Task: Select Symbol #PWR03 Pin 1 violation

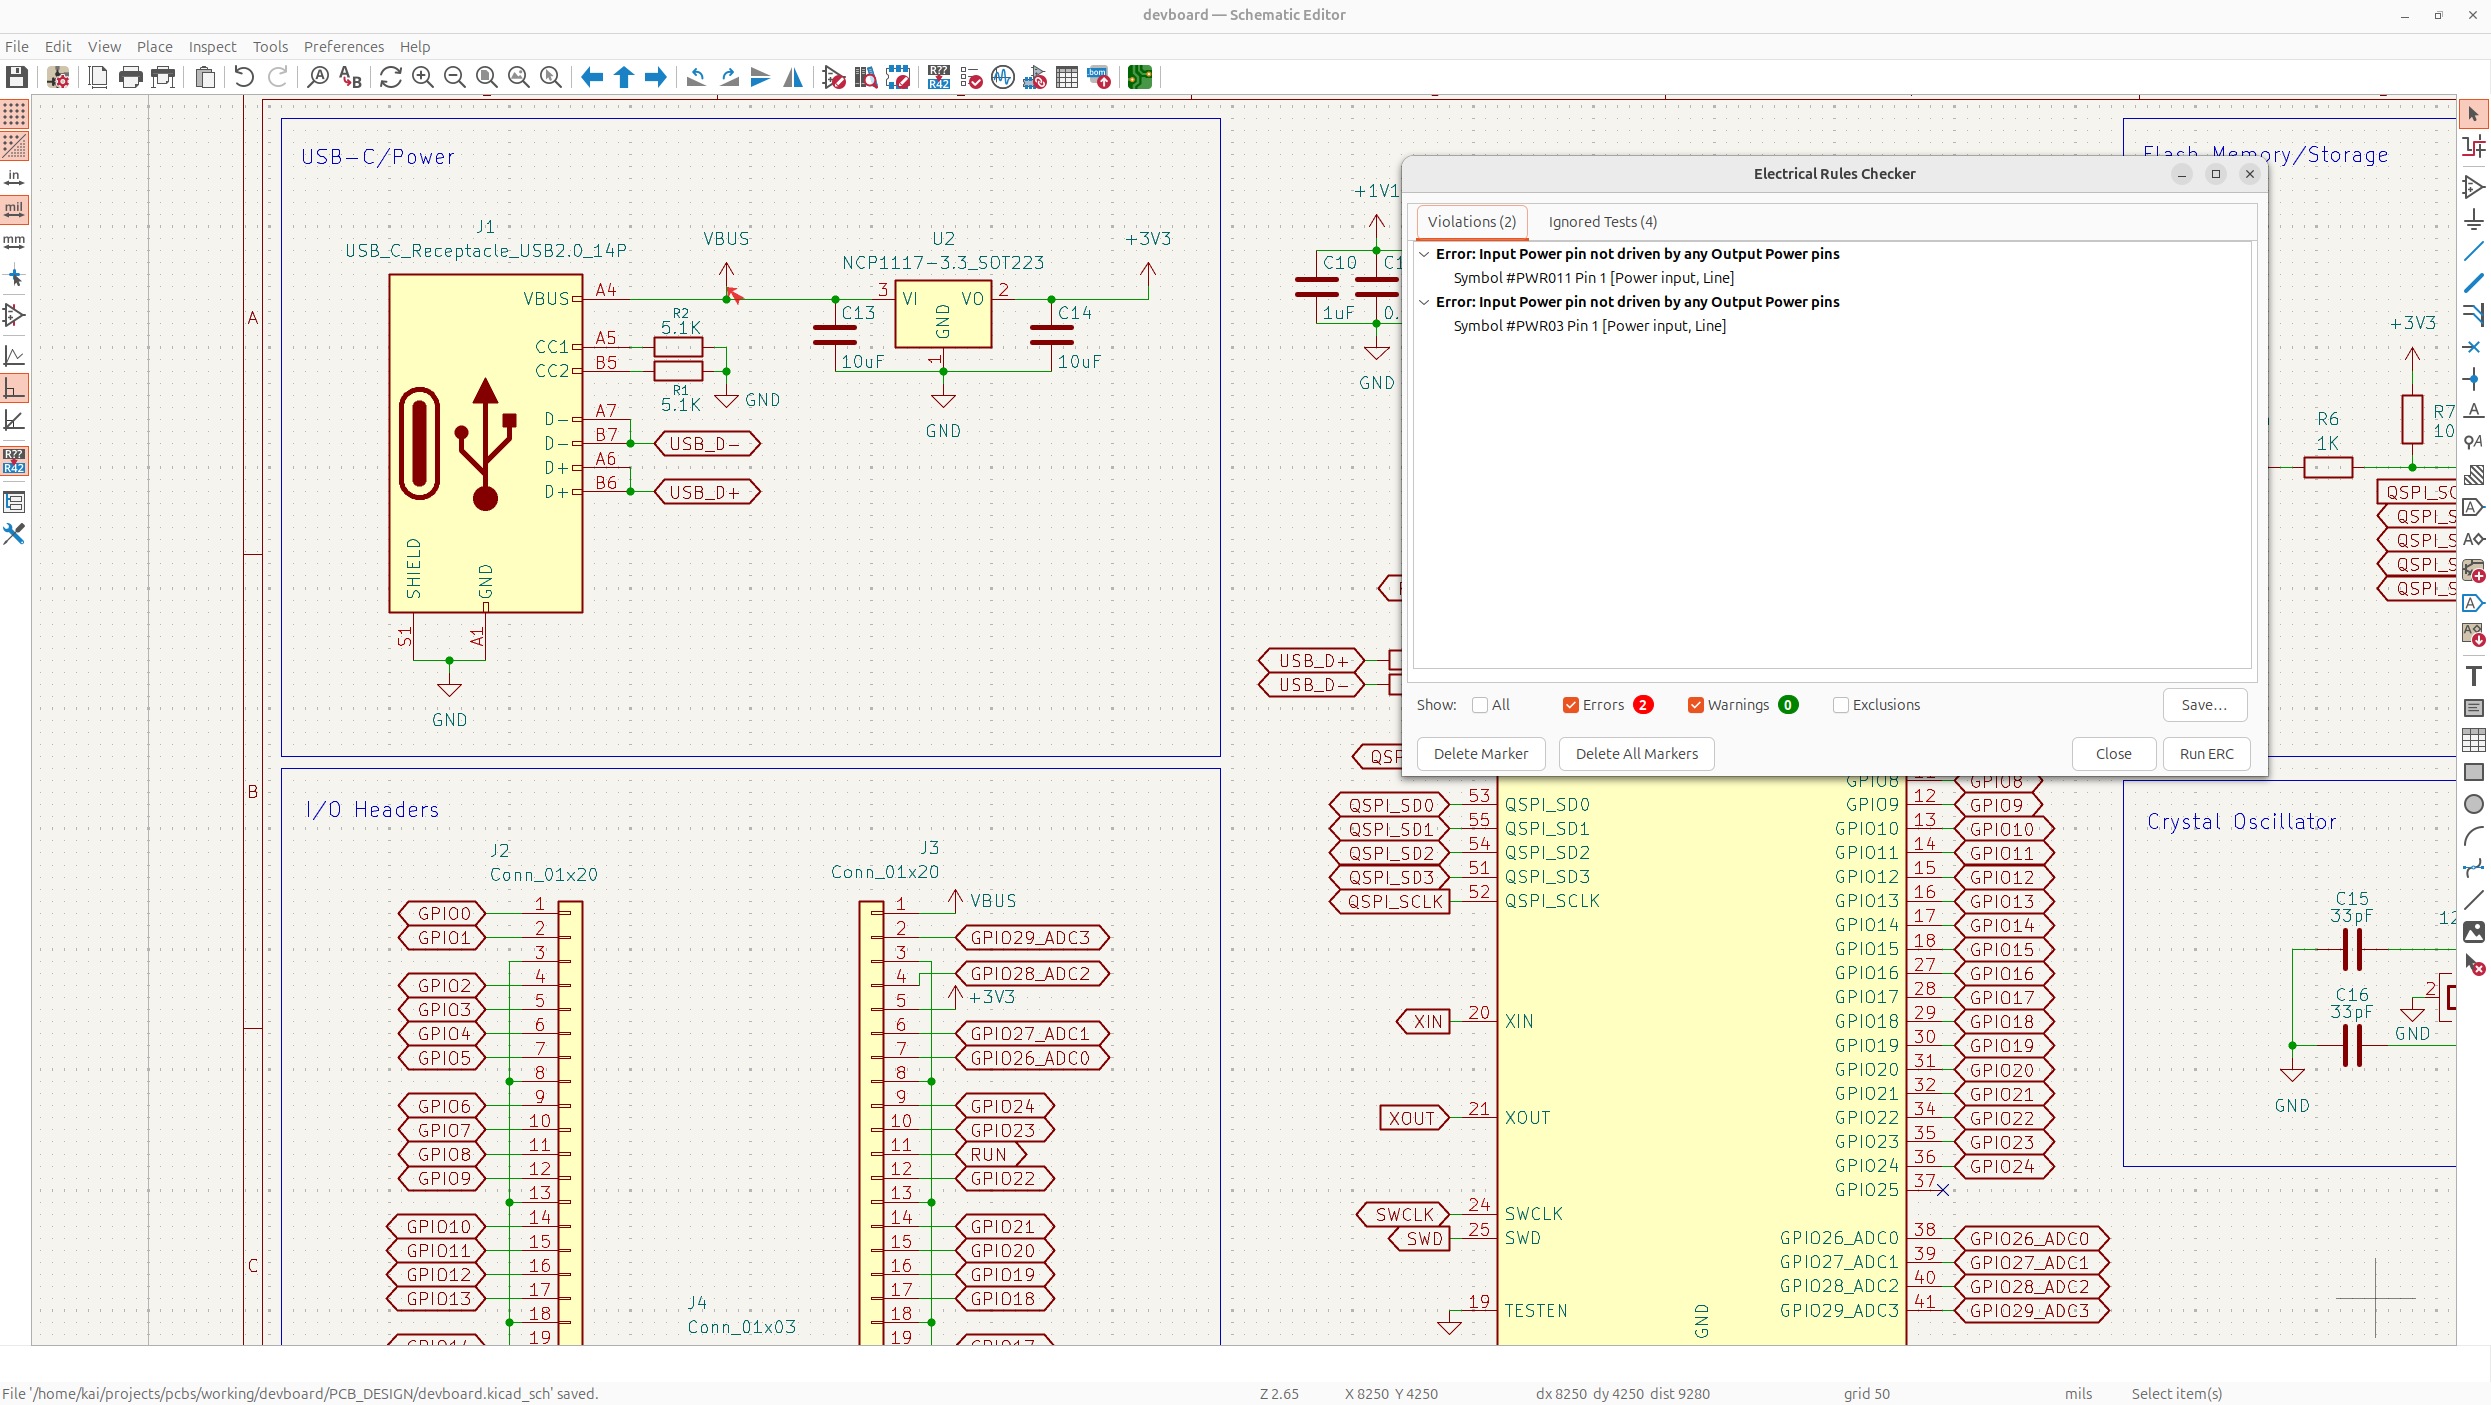Action: 1589,326
